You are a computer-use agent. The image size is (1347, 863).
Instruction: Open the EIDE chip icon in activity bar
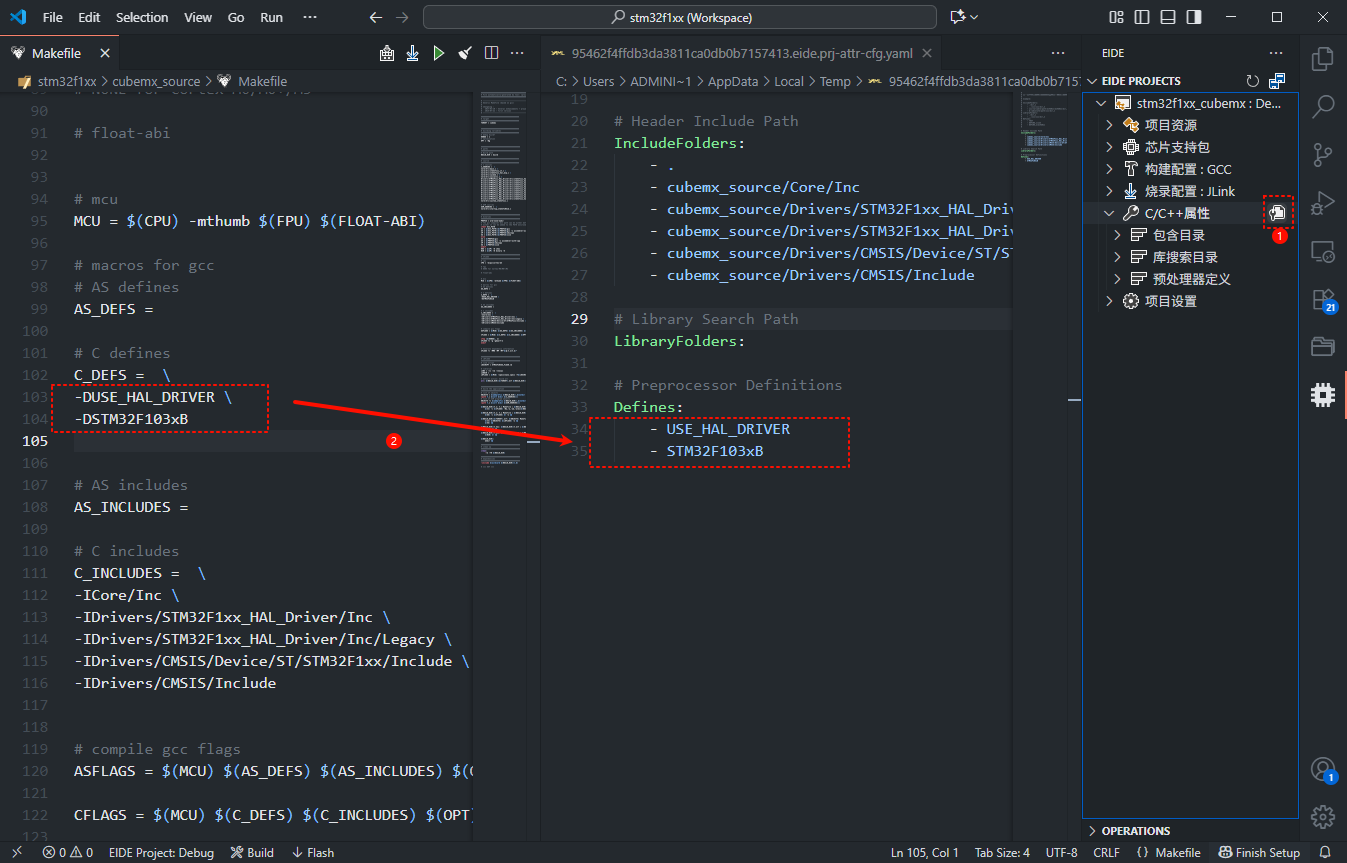pos(1322,394)
